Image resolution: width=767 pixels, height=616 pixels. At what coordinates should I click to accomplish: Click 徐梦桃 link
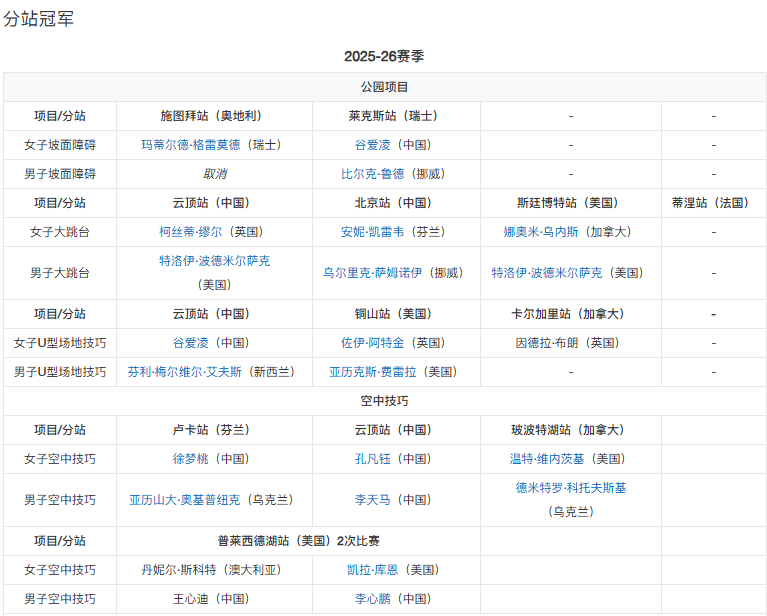[191, 458]
